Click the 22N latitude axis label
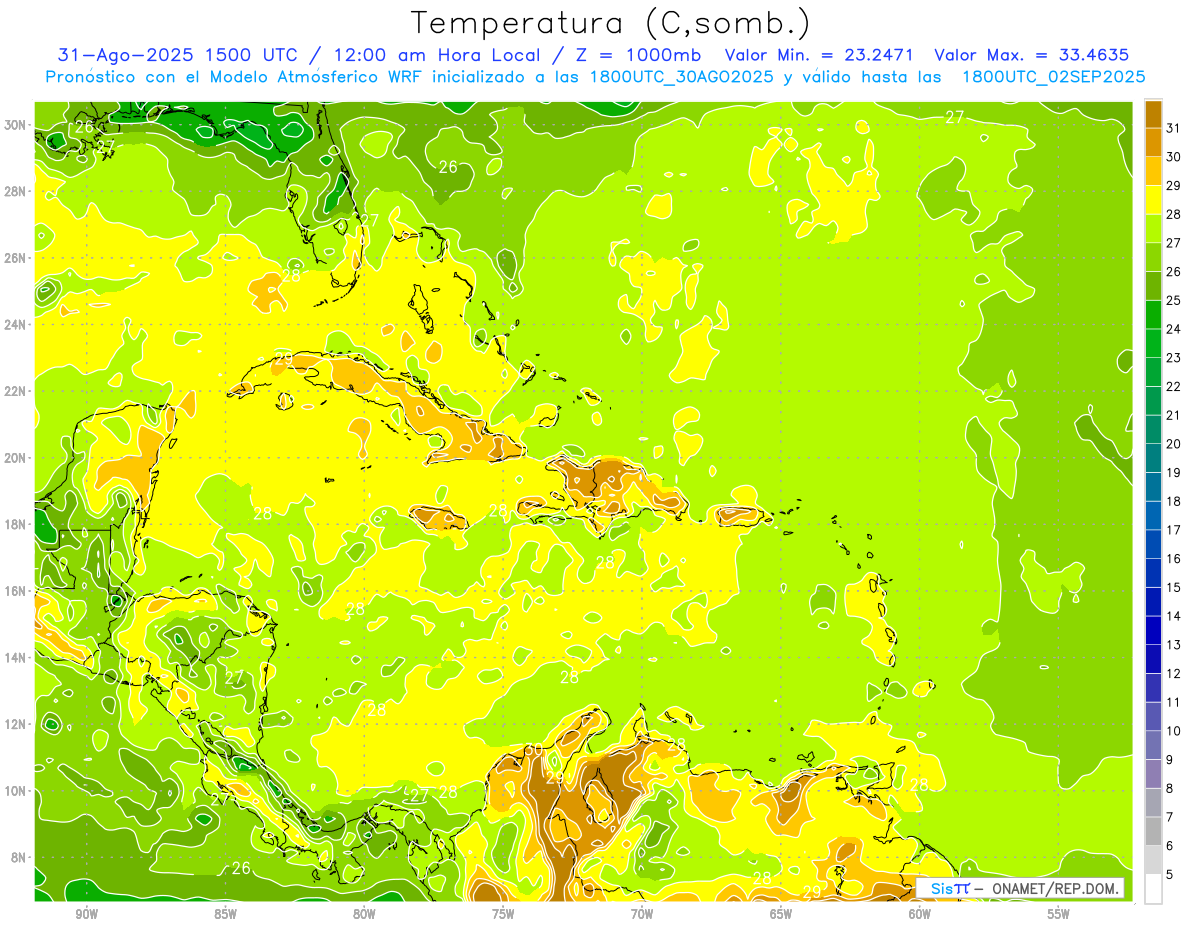Screen dimensions: 1200x927 [x=14, y=391]
